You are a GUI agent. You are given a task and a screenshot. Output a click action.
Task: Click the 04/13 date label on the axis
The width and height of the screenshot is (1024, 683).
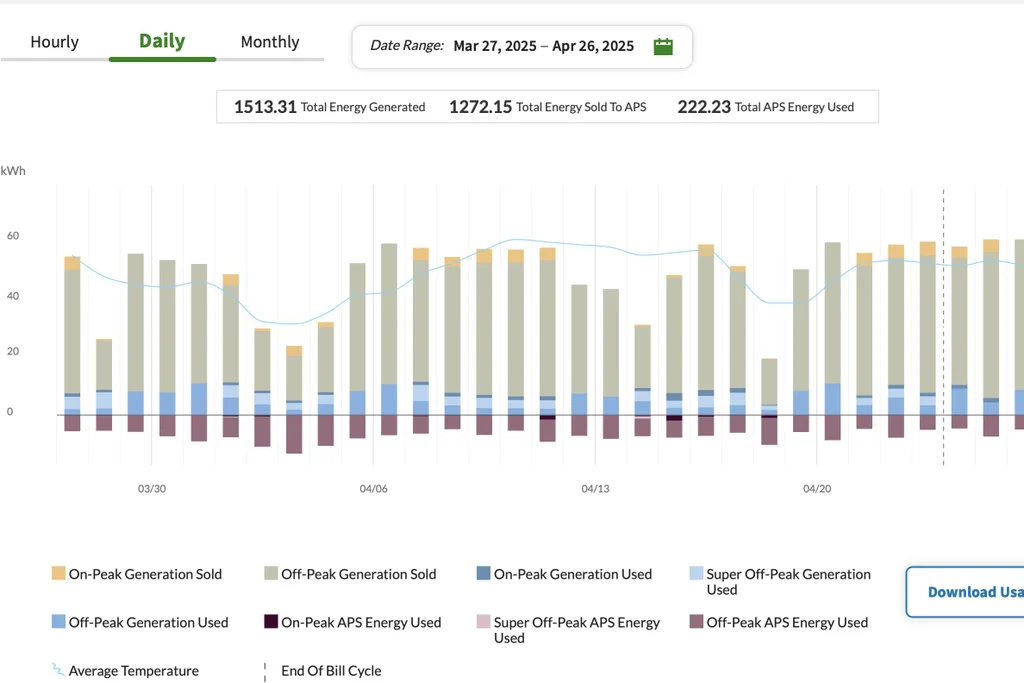click(595, 488)
